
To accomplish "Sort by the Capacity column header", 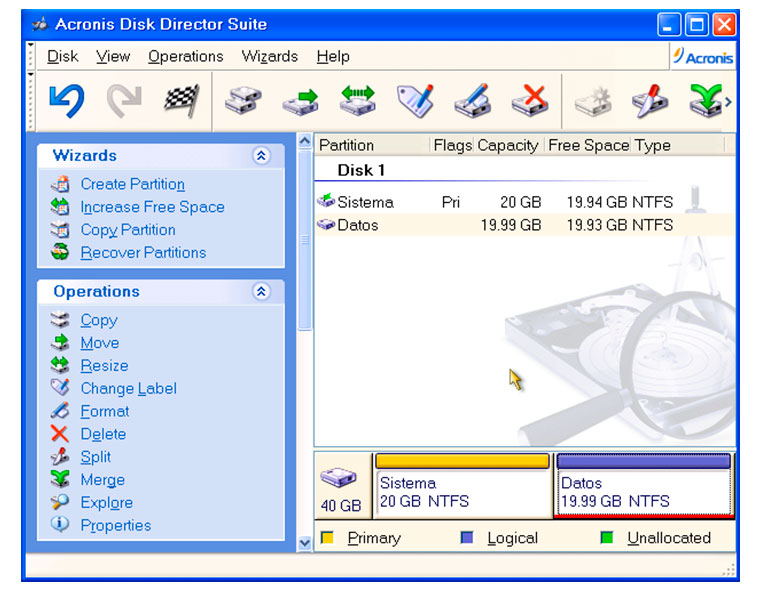I will (x=507, y=145).
